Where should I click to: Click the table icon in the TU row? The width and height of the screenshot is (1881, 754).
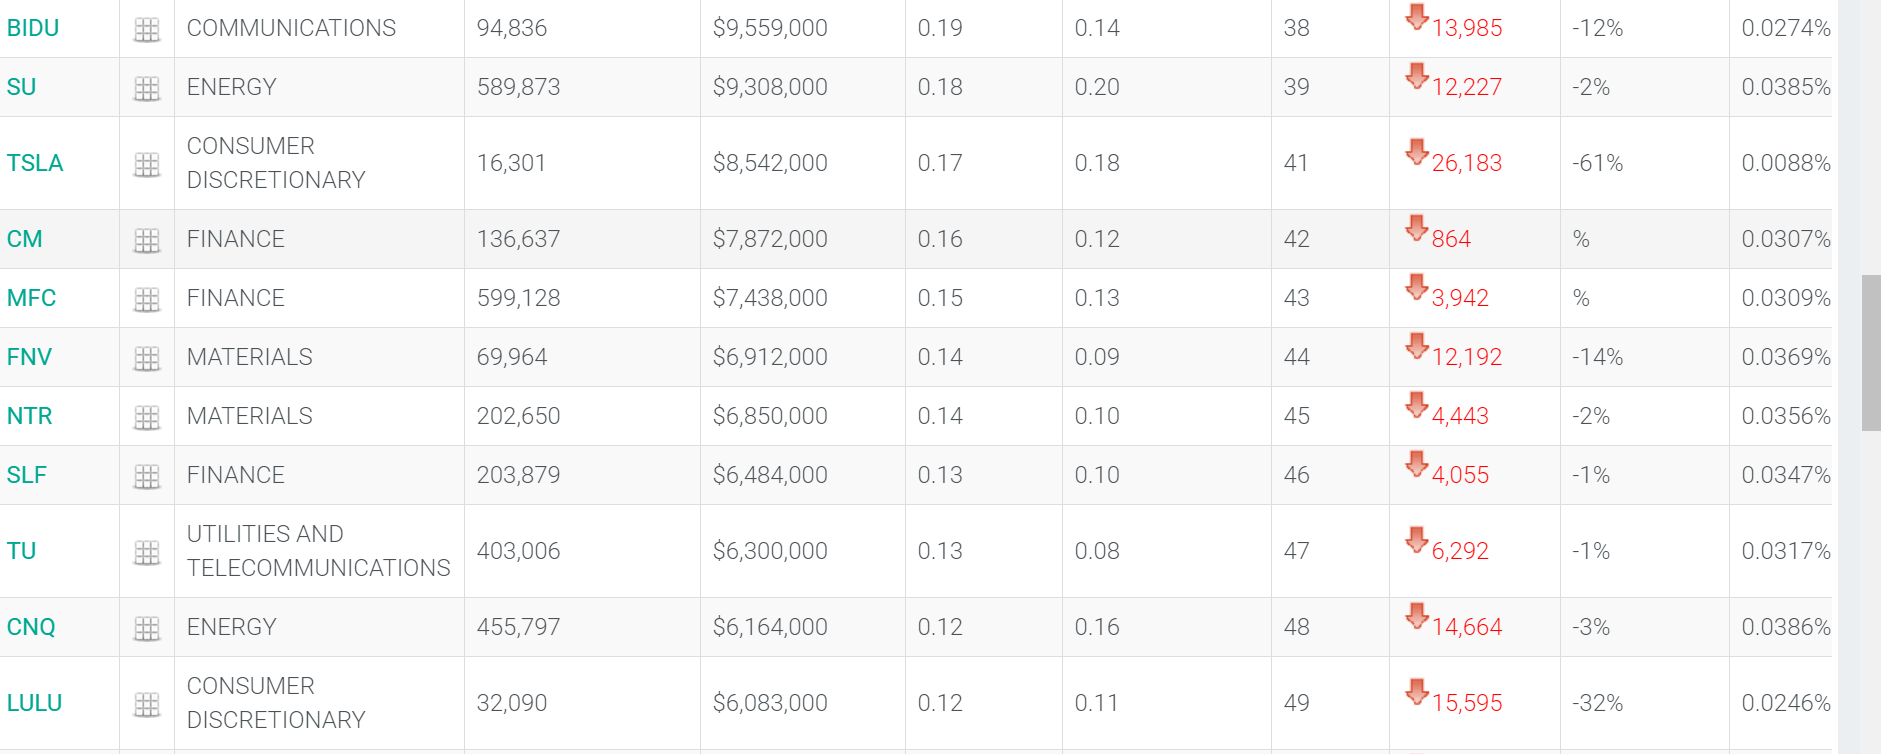coord(147,553)
